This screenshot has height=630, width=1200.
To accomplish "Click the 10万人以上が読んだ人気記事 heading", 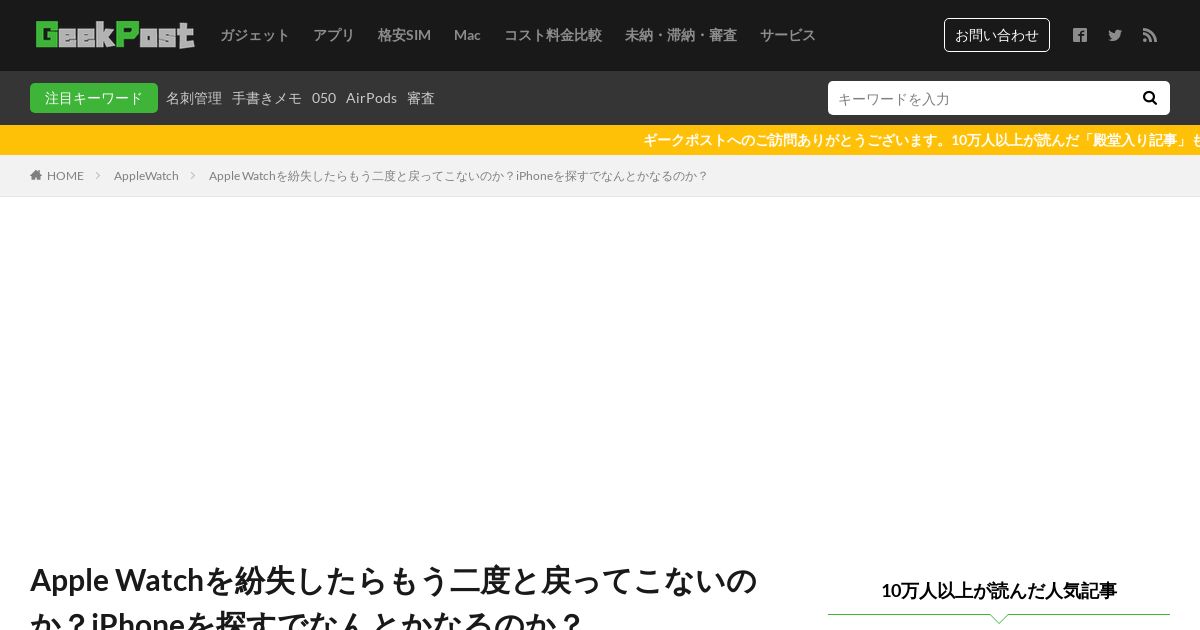I will click(x=999, y=590).
